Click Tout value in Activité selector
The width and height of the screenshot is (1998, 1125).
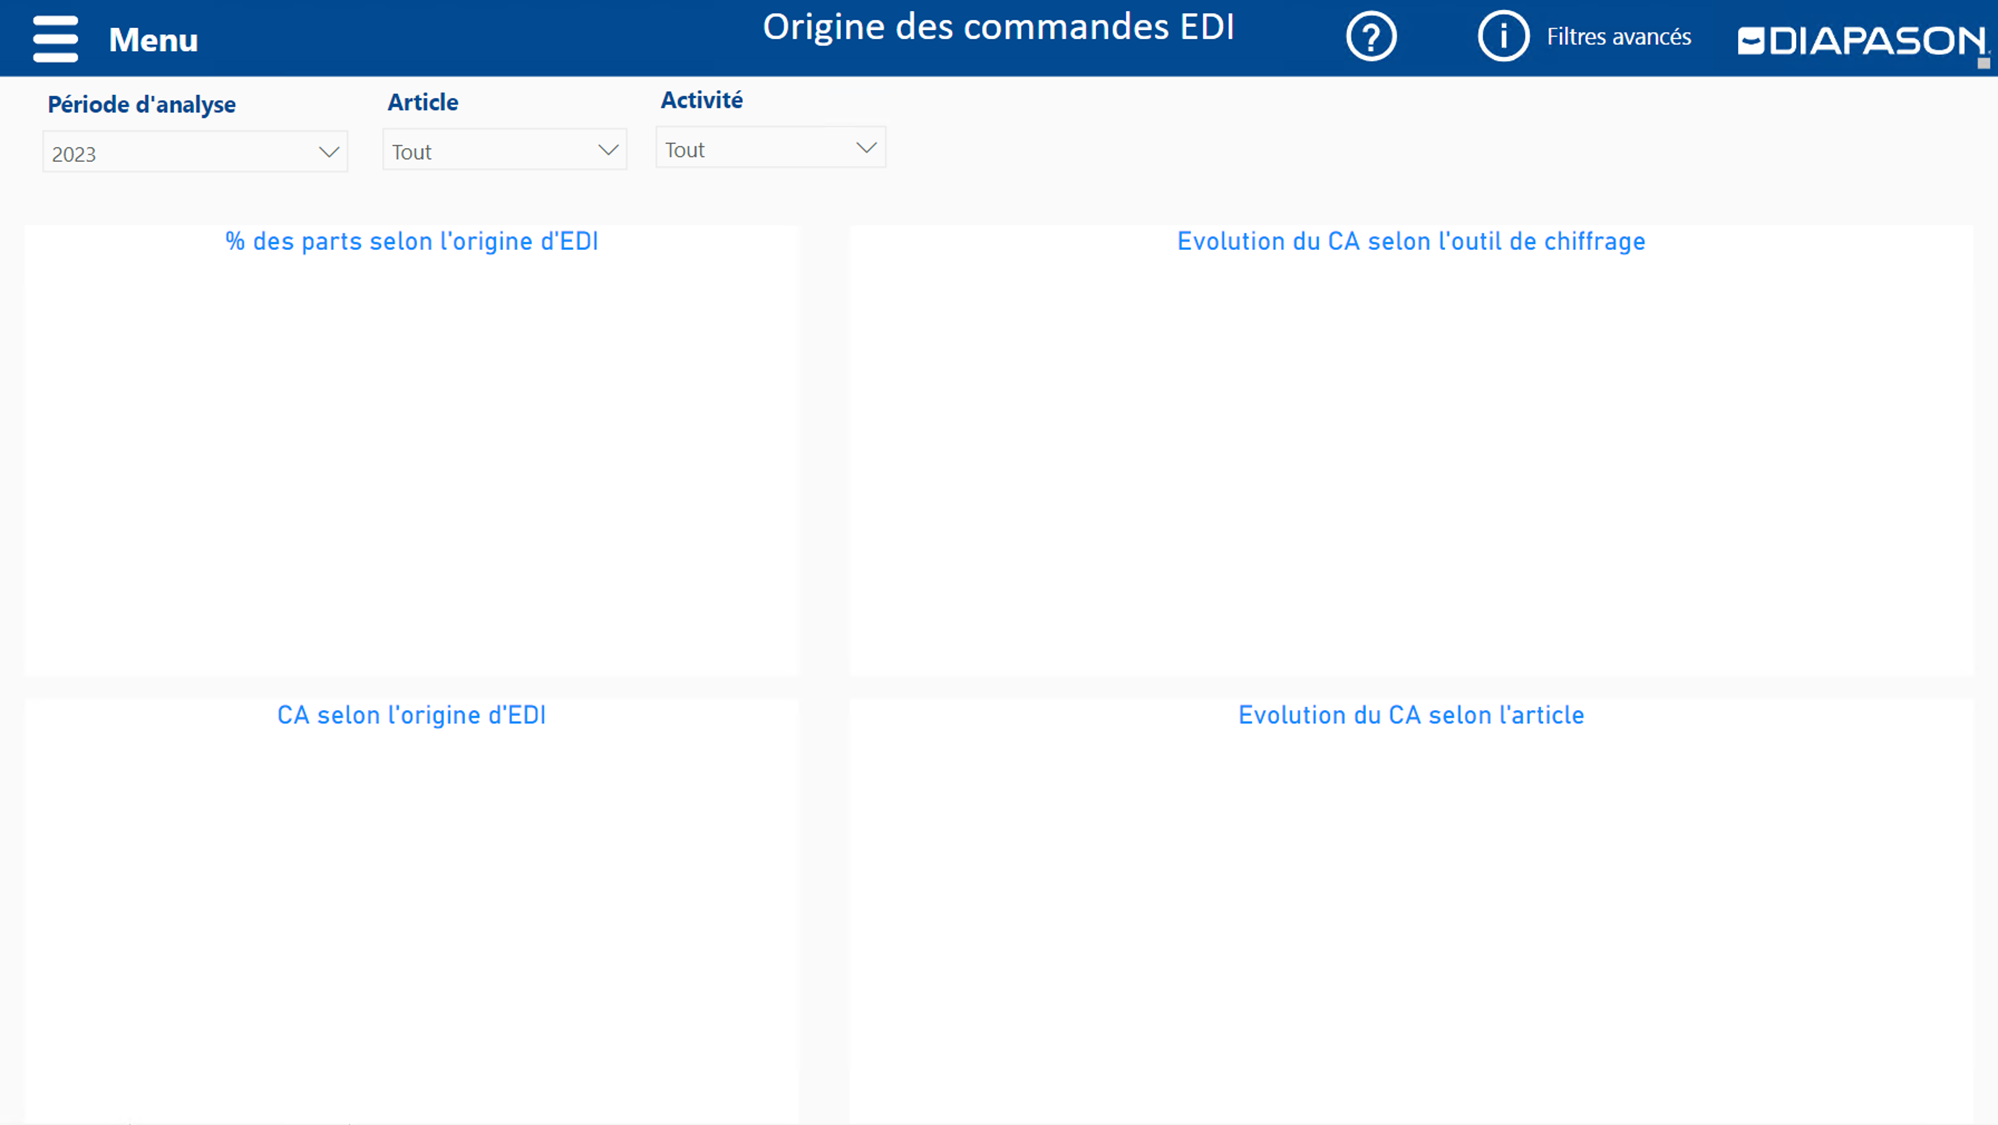(x=685, y=150)
